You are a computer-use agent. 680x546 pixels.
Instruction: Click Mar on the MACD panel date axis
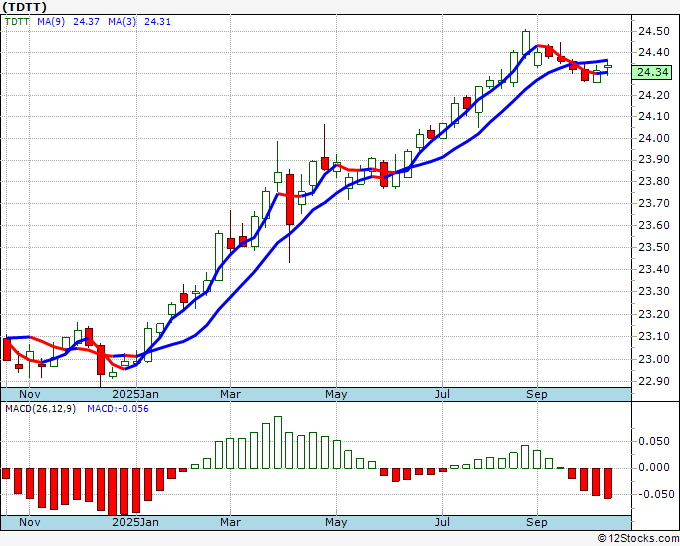point(230,522)
